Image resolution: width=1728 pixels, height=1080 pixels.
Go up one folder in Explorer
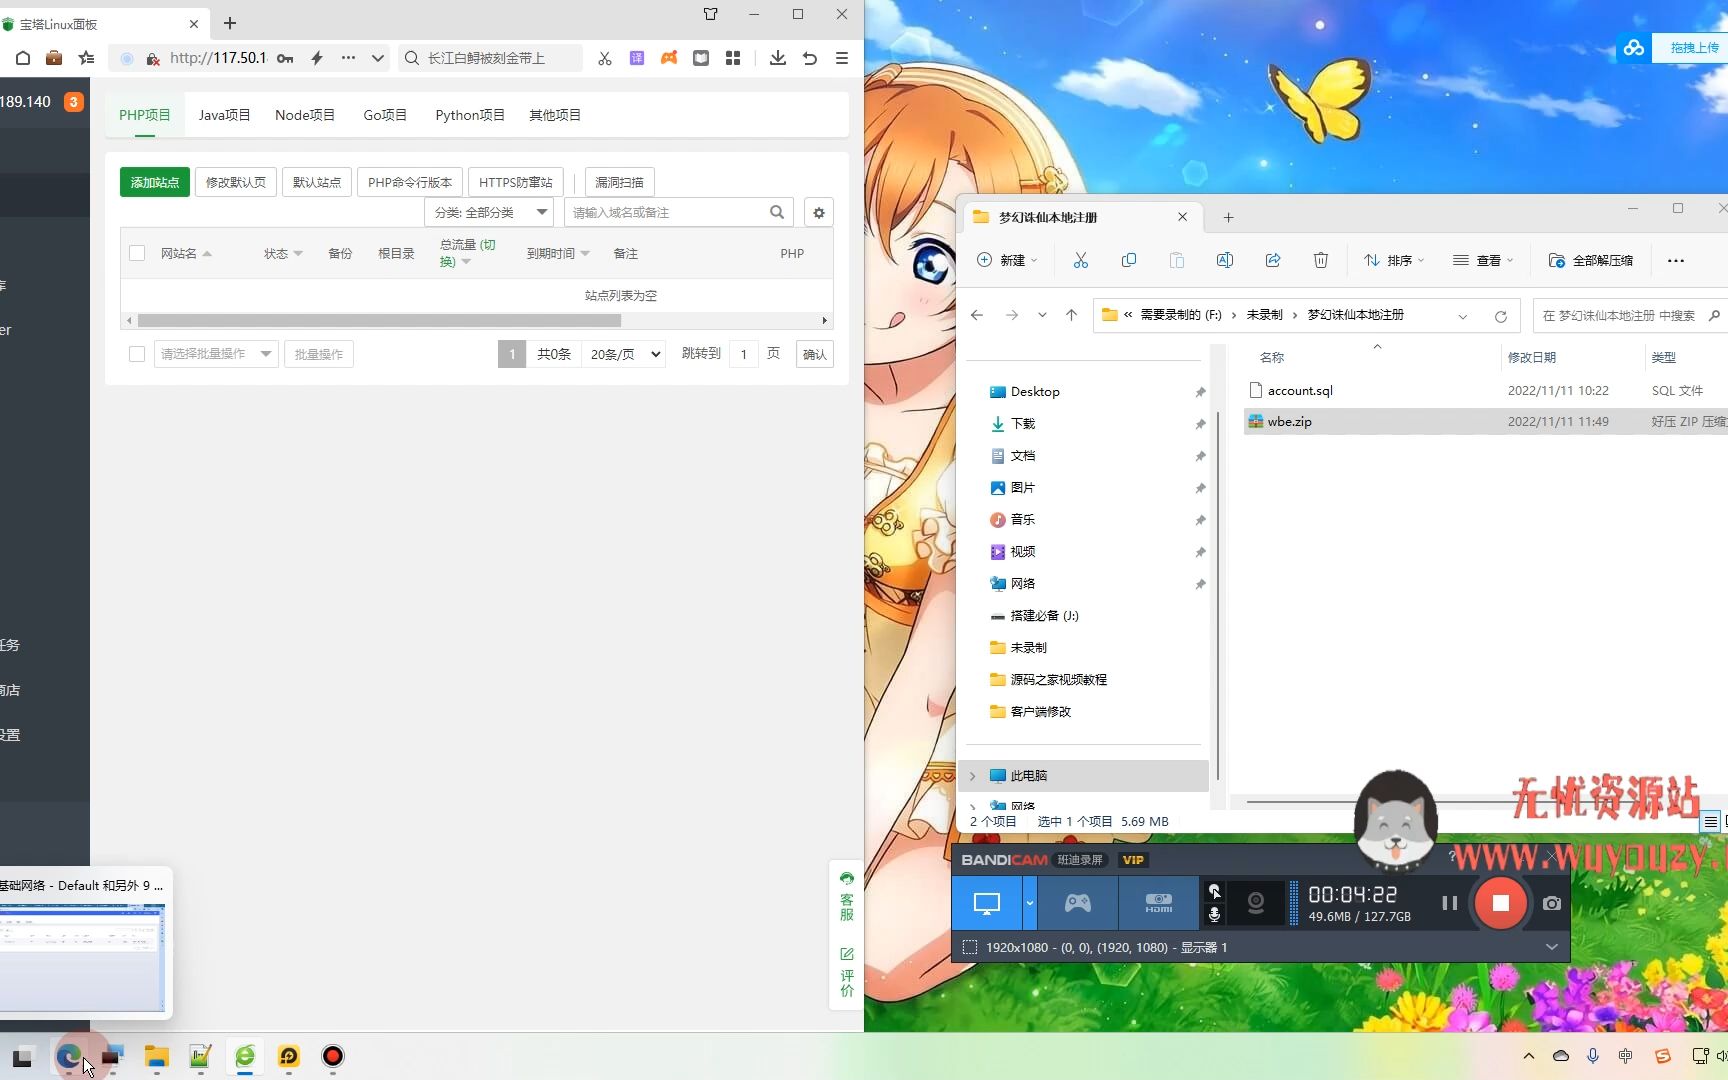pos(1071,315)
